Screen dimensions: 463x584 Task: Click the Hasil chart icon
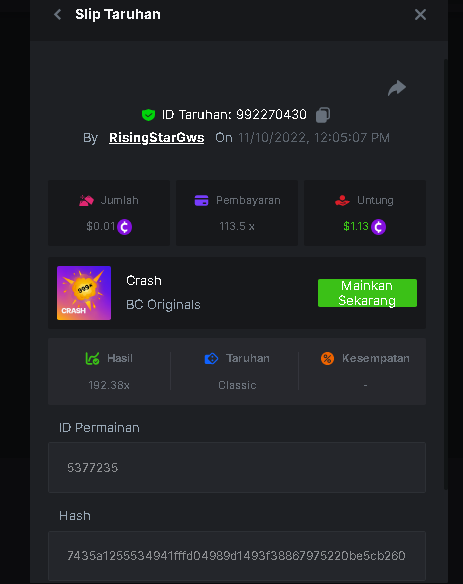(x=92, y=359)
